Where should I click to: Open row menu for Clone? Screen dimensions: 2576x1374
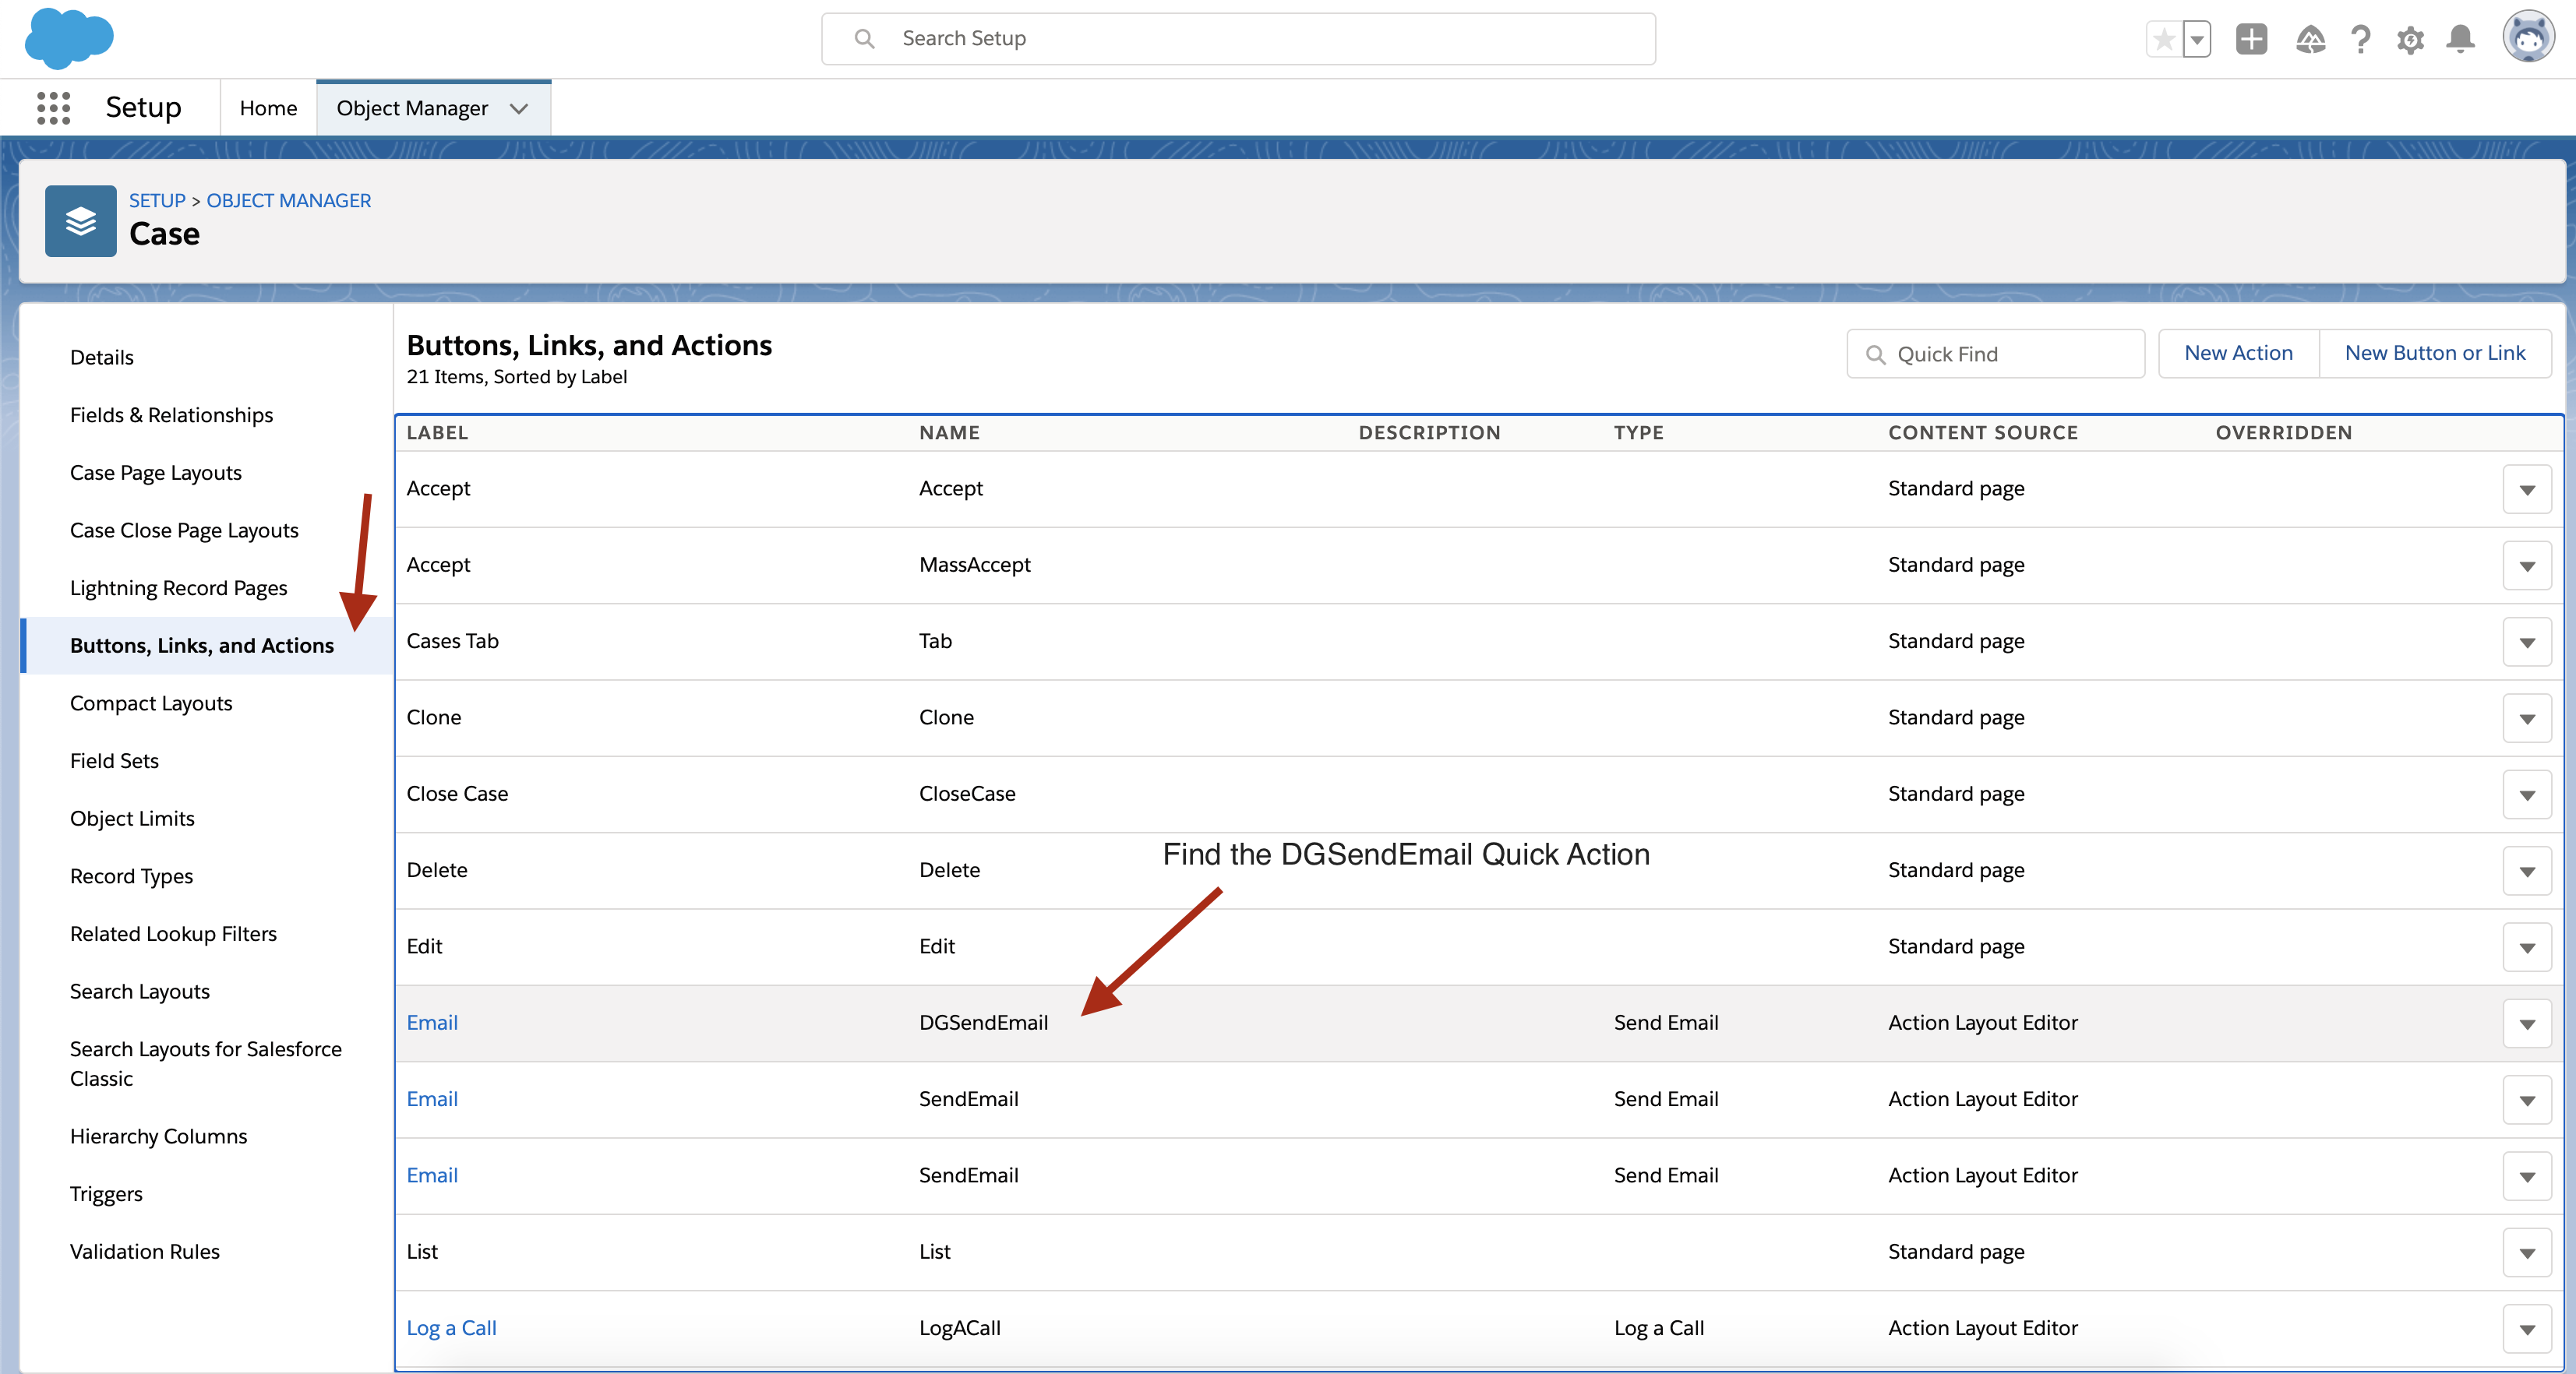click(2527, 718)
